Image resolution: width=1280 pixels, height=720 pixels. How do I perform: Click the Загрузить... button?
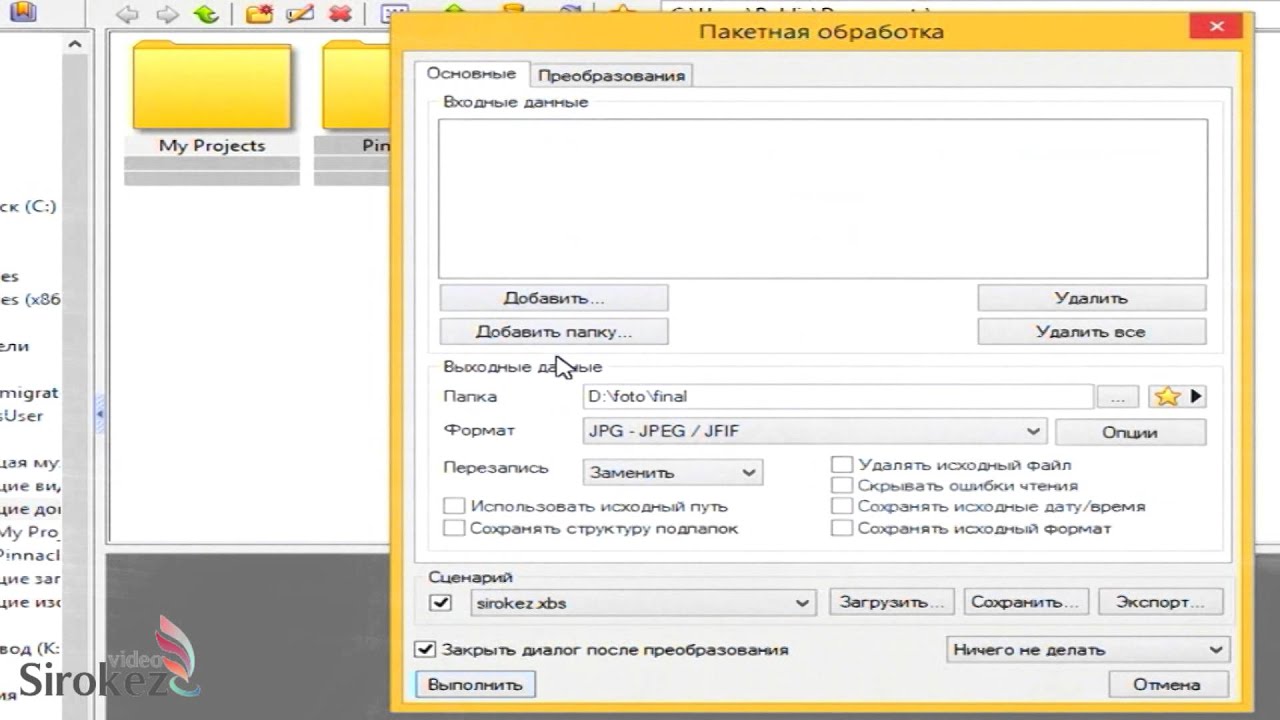pos(892,602)
